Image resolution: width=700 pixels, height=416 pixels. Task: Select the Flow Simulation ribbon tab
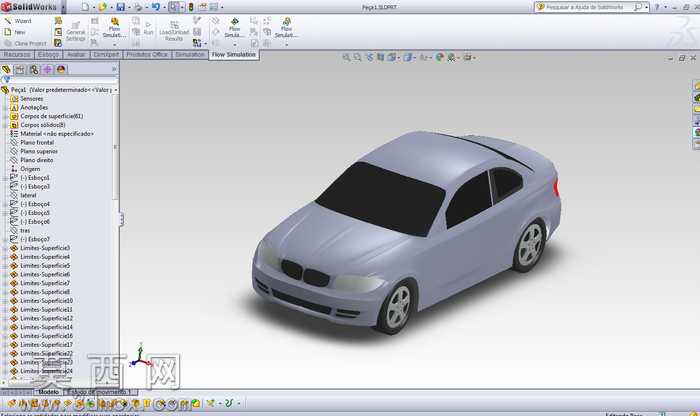(x=233, y=54)
